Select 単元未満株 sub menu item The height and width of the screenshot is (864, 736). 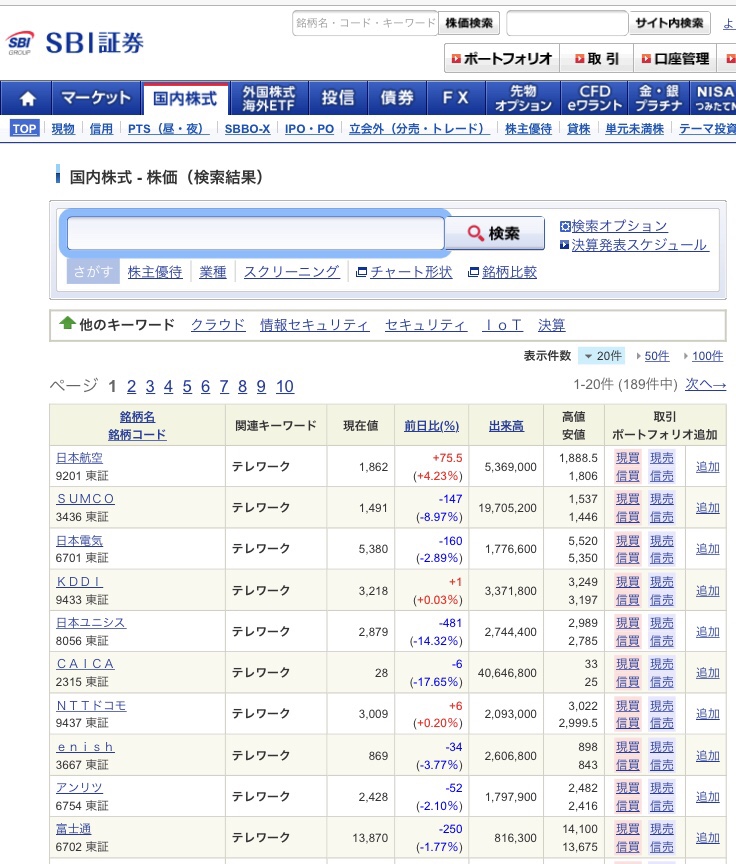pyautogui.click(x=634, y=129)
